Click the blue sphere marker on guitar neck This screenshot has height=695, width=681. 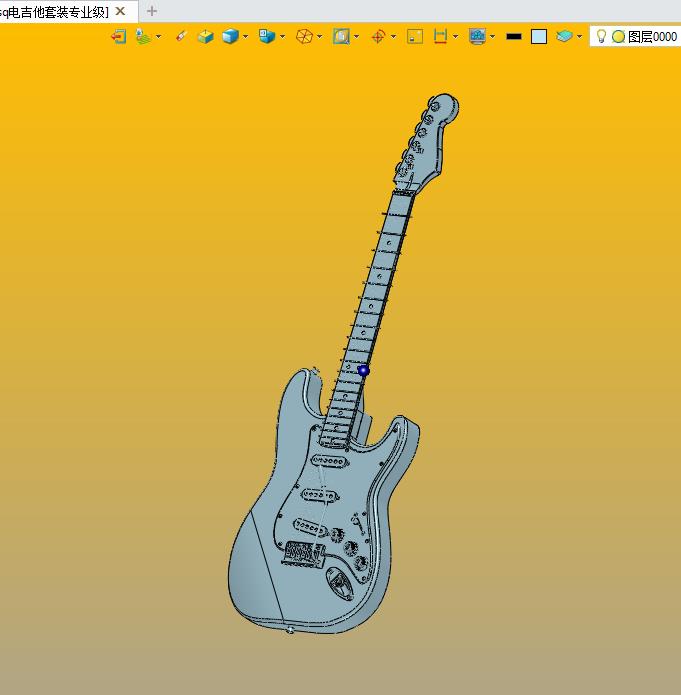pyautogui.click(x=363, y=370)
